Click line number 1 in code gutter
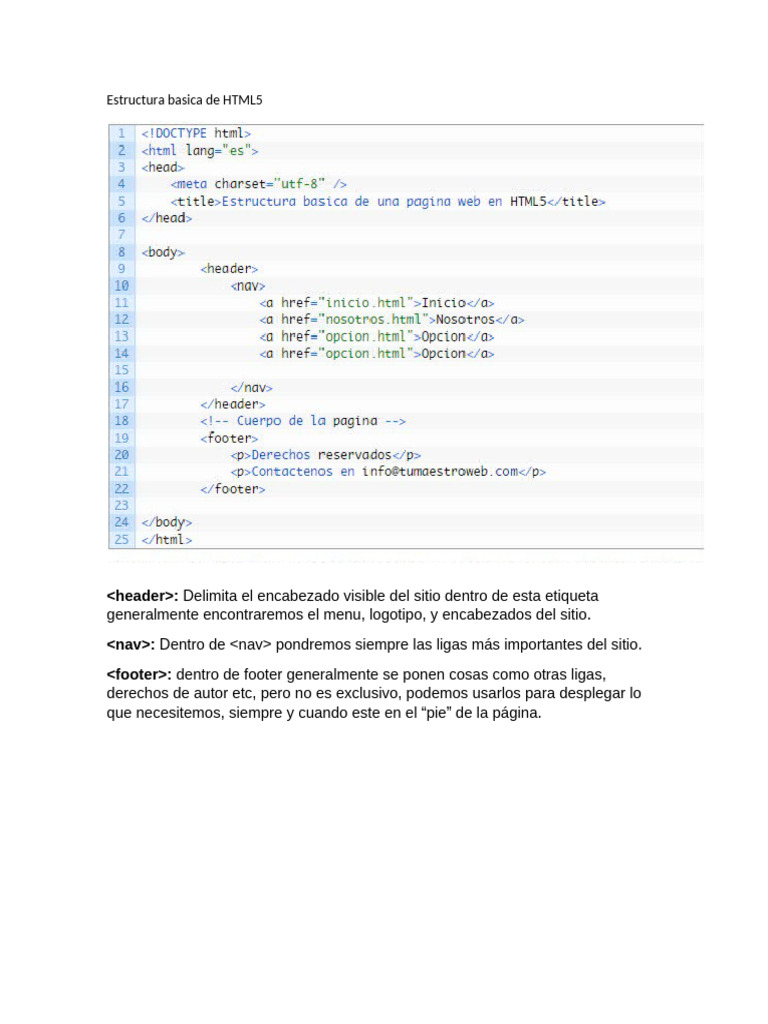This screenshot has width=768, height=1024. (121, 133)
